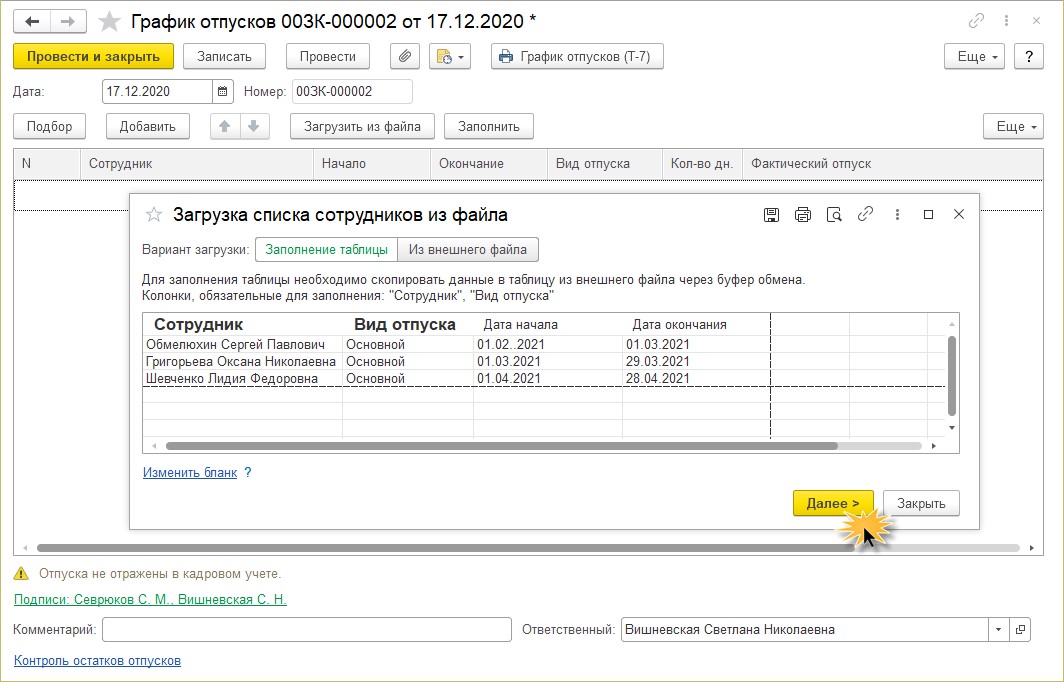Sort by the Сотрудник column header
Screen dimensions: 1064x682
[x=197, y=164]
